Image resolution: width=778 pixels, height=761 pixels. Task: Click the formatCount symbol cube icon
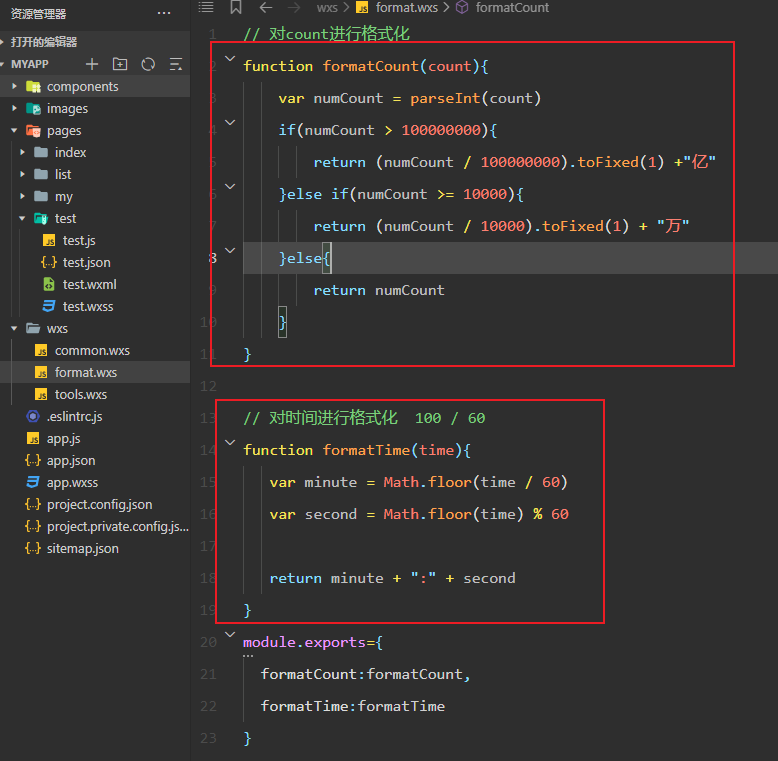(x=462, y=7)
